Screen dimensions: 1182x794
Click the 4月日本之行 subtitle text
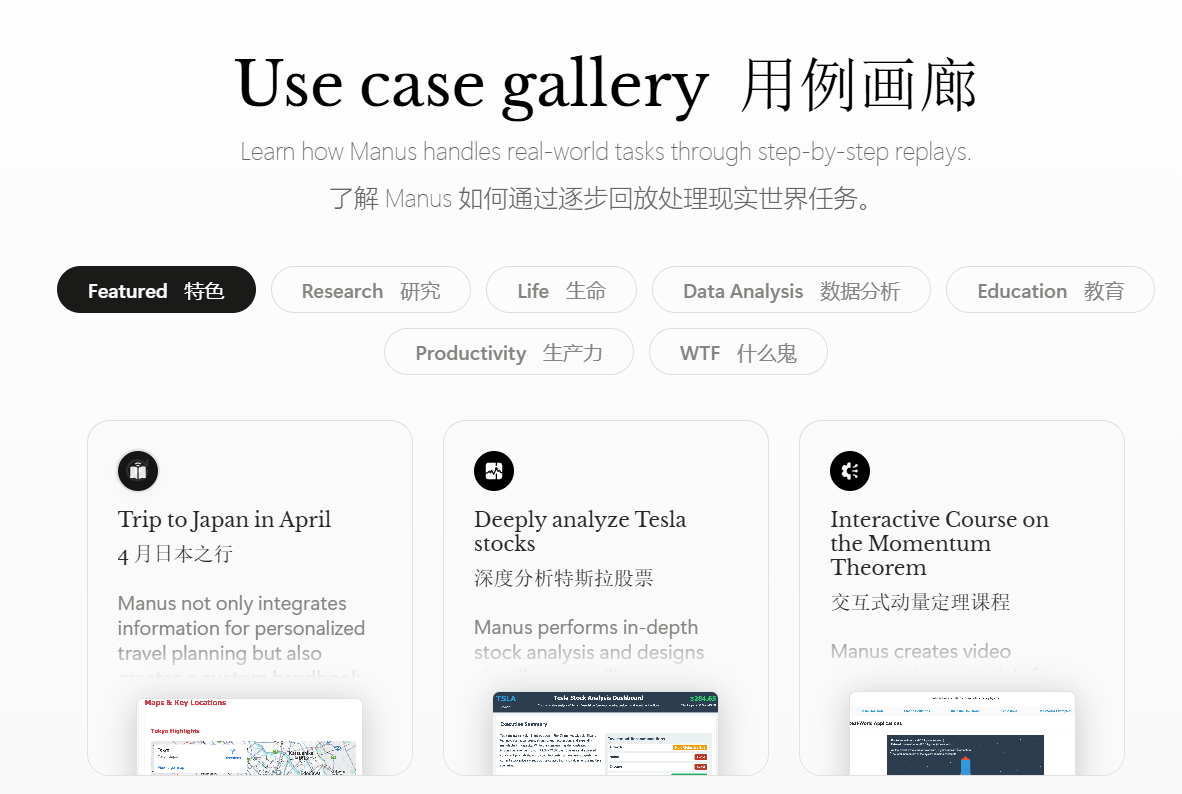tap(175, 554)
